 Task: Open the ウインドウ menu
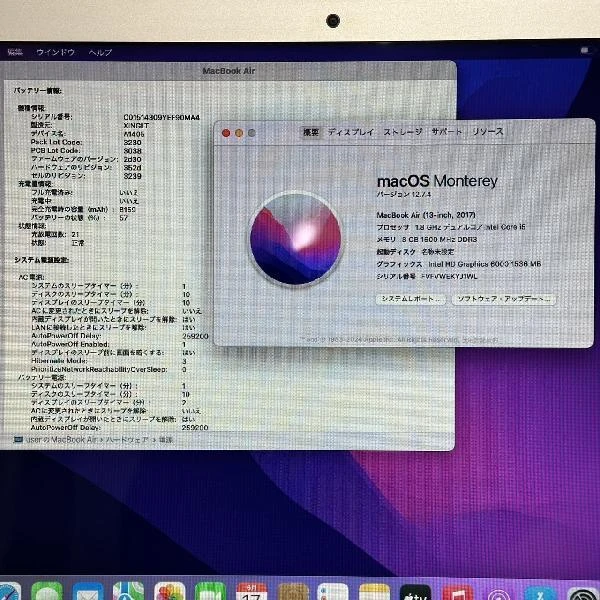pos(55,52)
